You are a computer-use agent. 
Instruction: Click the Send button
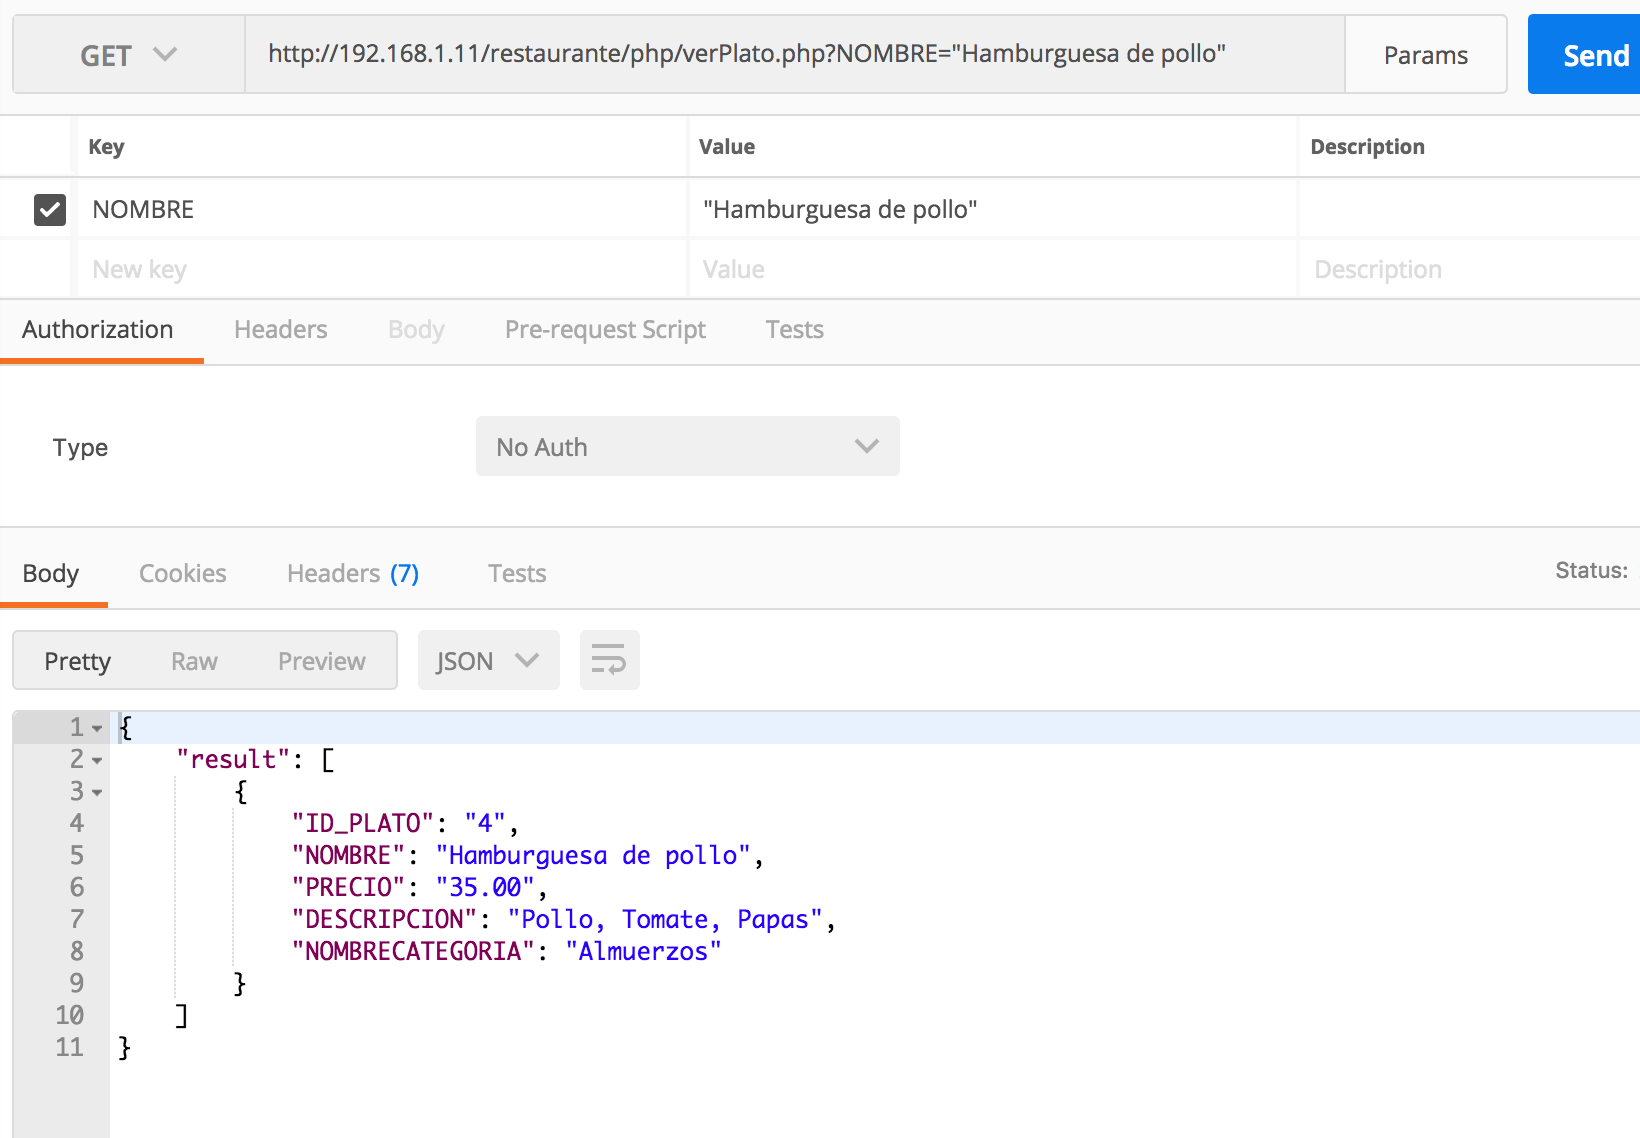1584,55
